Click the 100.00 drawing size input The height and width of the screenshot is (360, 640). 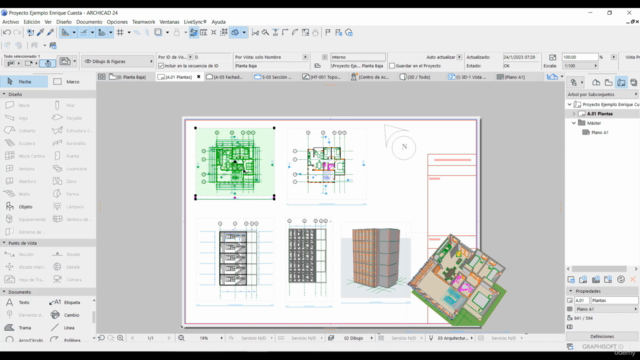(x=580, y=57)
